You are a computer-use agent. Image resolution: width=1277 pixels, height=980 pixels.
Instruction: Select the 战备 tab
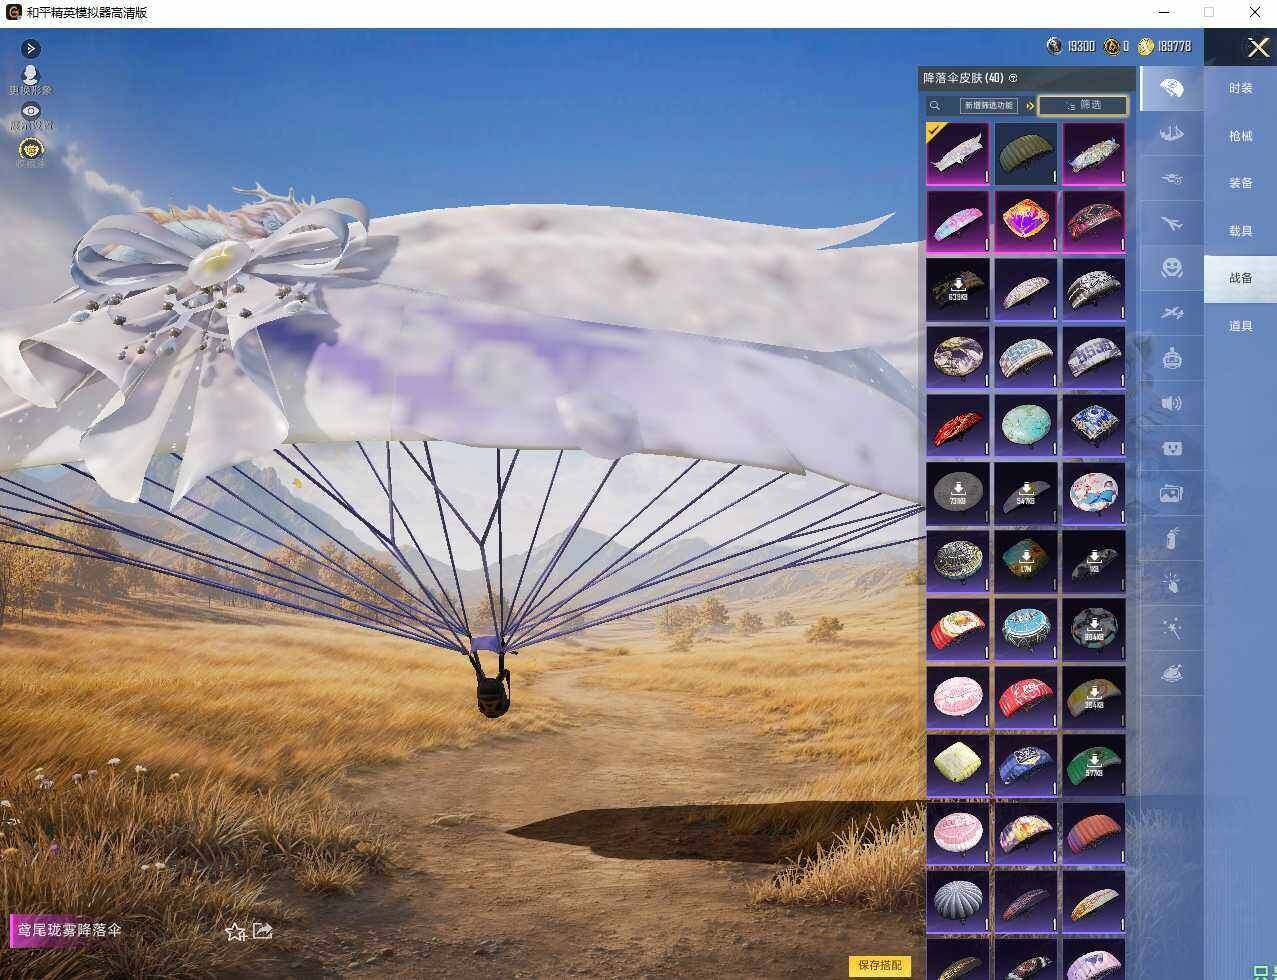pos(1240,278)
